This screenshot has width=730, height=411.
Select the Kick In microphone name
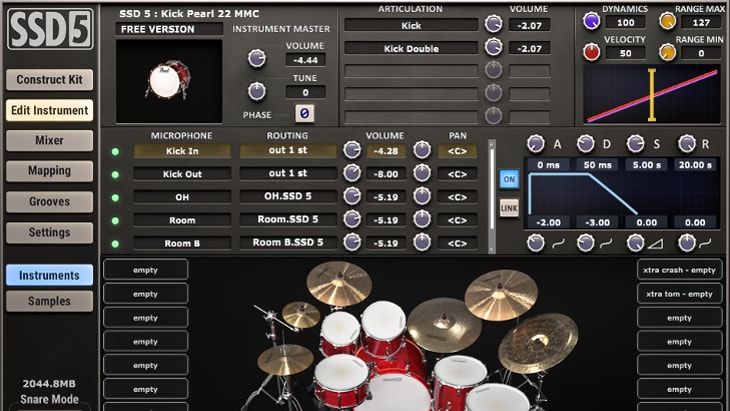click(x=182, y=151)
